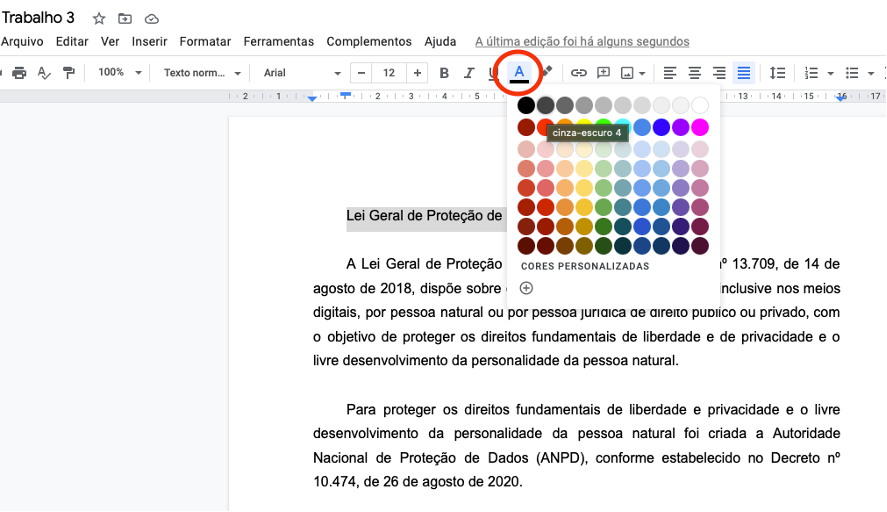The width and height of the screenshot is (887, 512).
Task: Select the paint format tool
Action: 68,72
